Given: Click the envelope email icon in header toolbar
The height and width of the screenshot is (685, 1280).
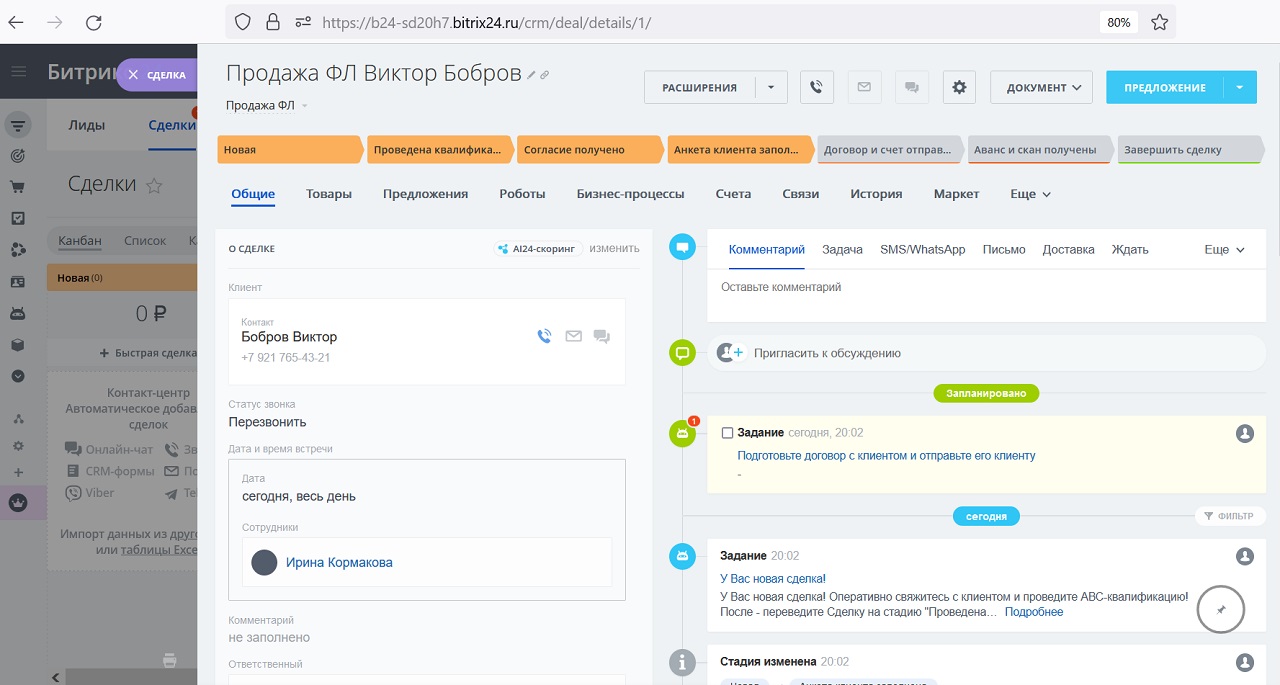Looking at the screenshot, I should [864, 87].
